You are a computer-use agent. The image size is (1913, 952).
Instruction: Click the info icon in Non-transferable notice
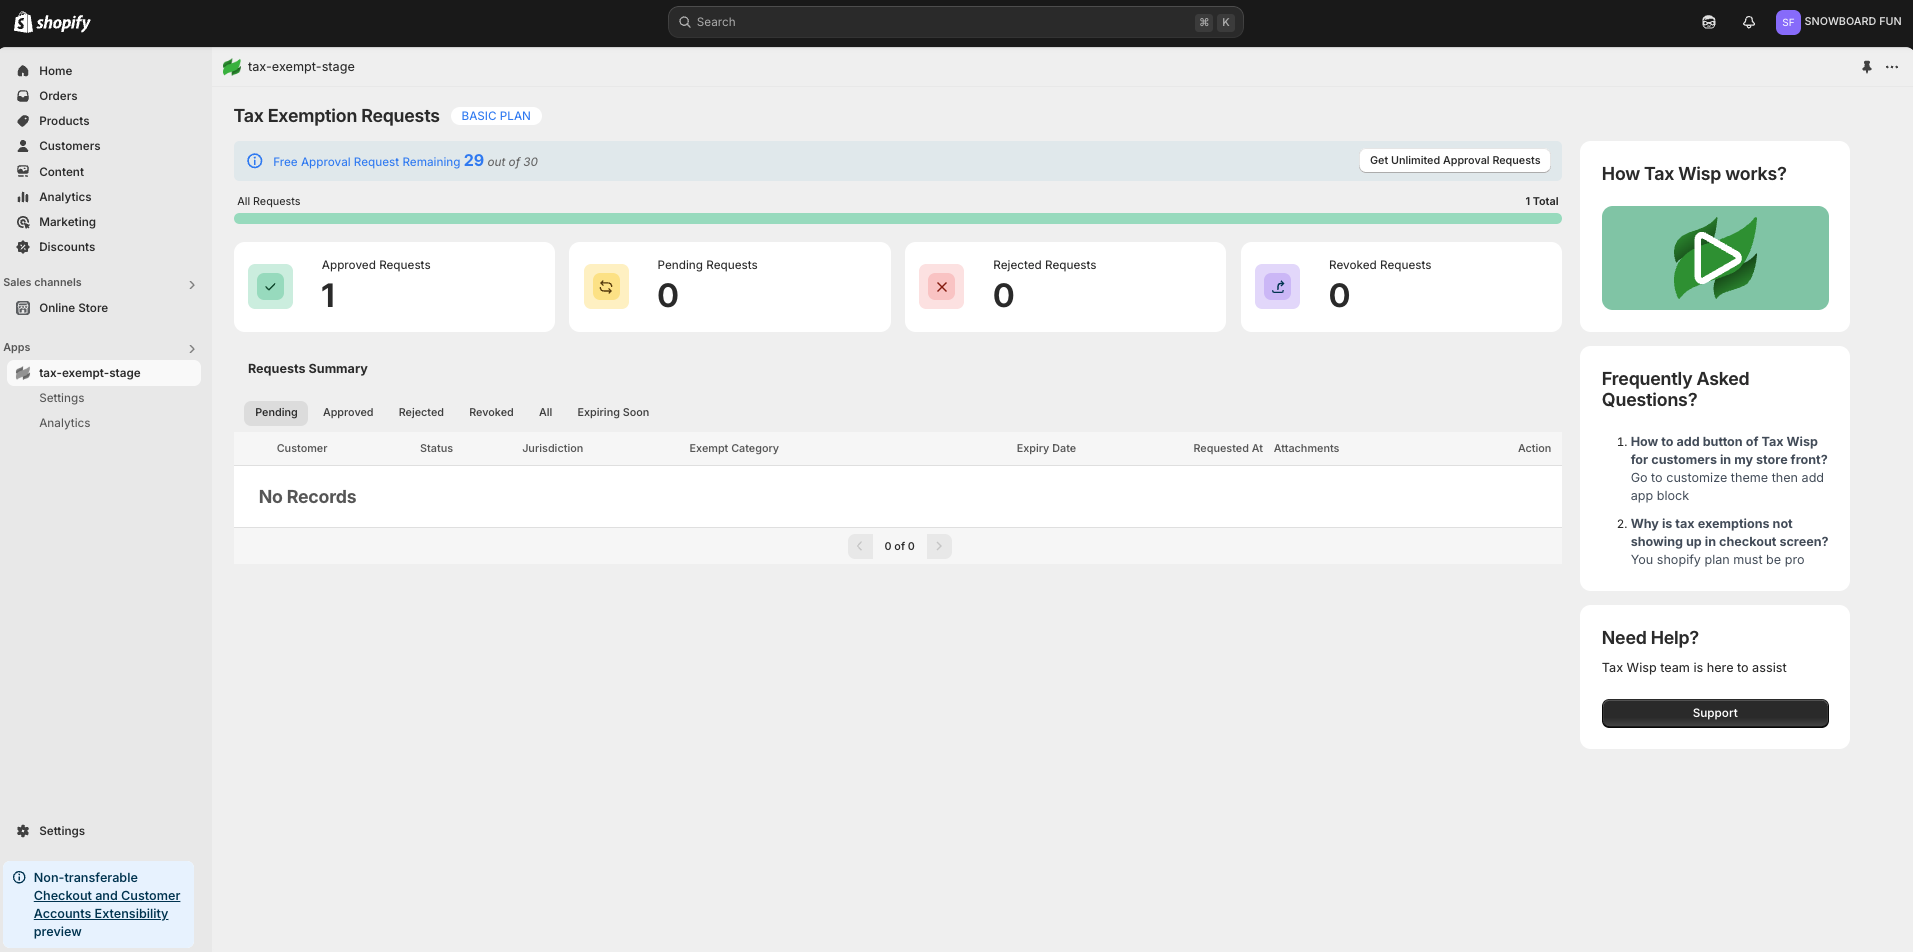click(19, 878)
